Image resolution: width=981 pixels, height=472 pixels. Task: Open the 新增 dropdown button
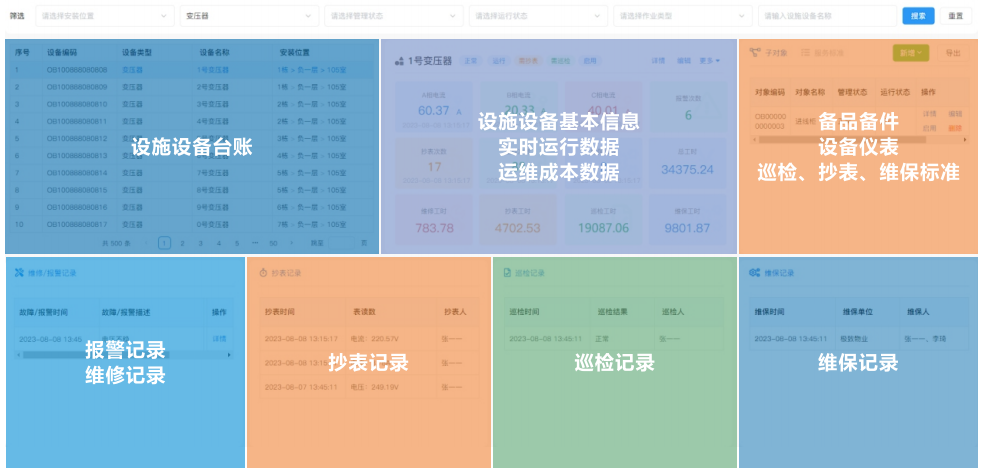910,53
